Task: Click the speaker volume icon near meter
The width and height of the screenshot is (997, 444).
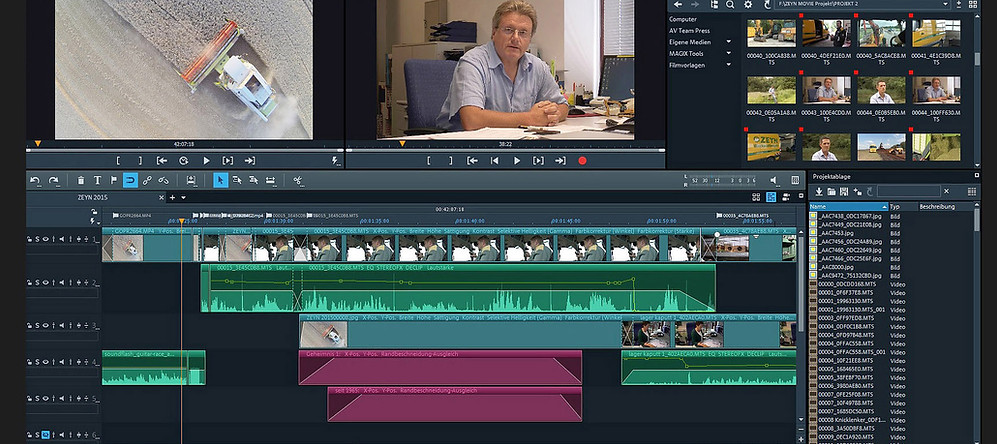Action: point(774,181)
